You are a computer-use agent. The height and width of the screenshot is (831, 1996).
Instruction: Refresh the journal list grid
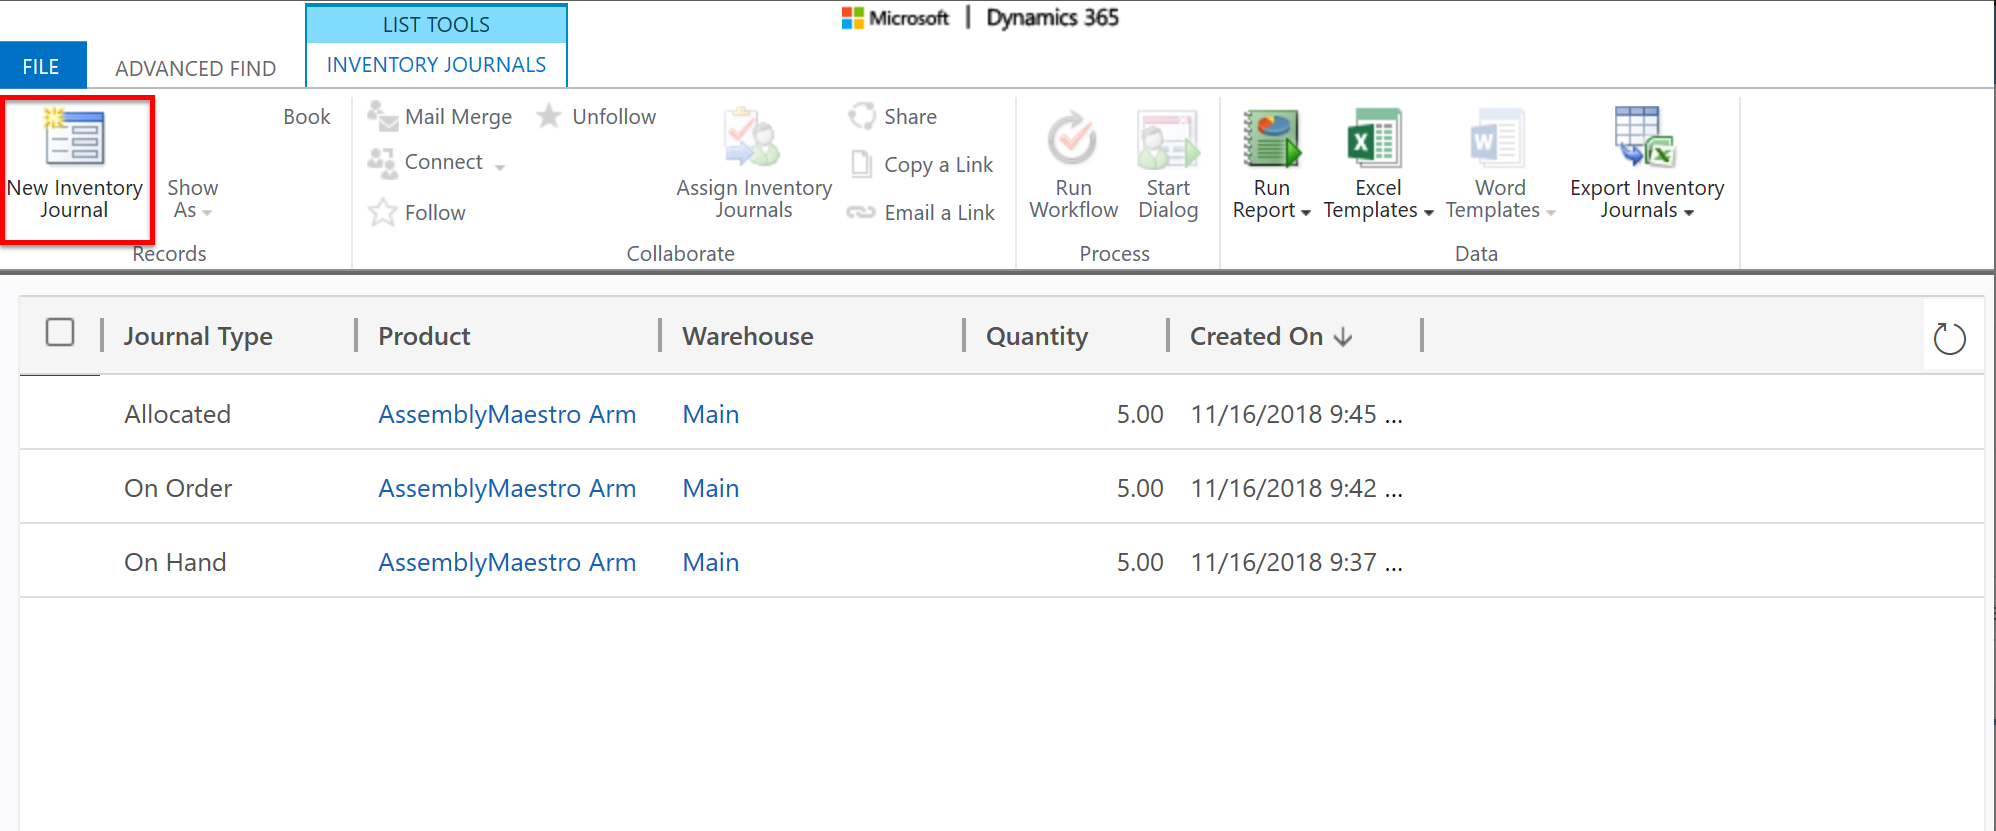click(x=1949, y=339)
